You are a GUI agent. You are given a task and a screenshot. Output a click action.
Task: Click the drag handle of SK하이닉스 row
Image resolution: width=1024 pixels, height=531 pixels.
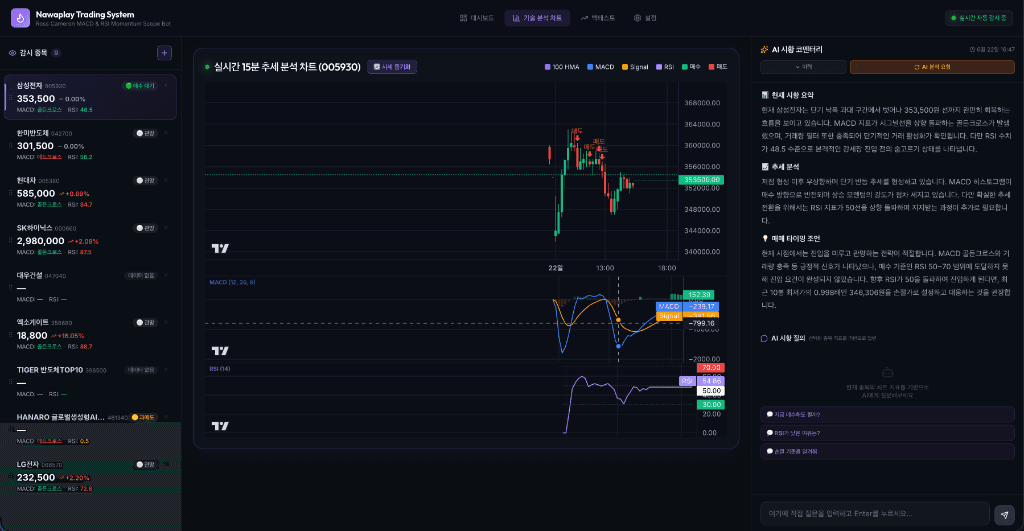(10, 241)
